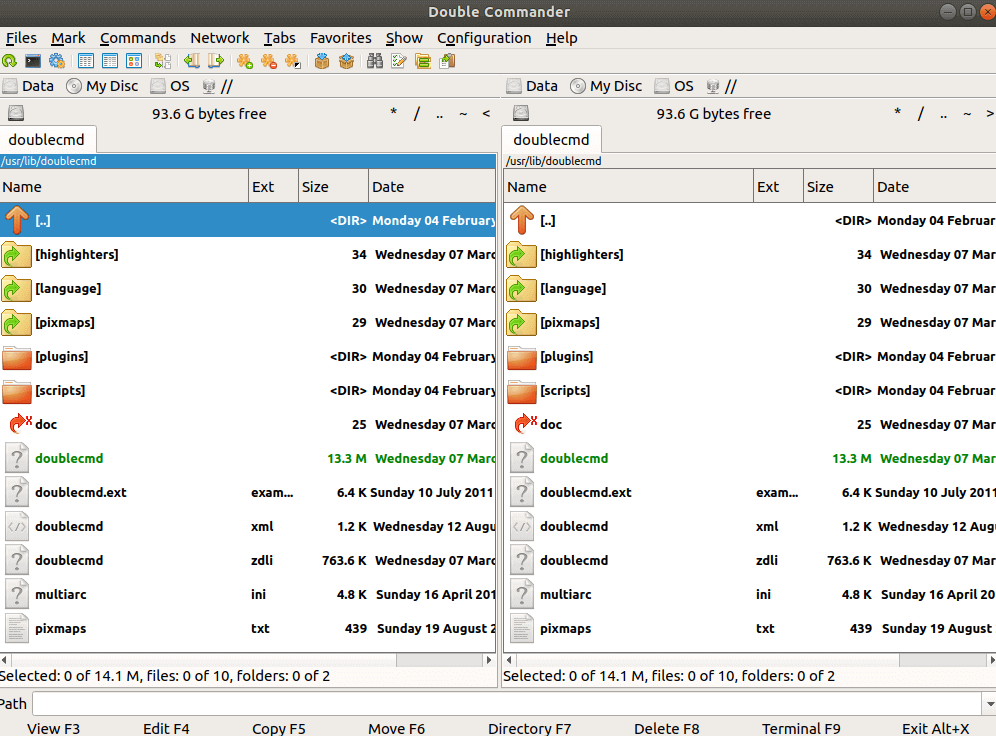Screen dimensions: 996x736
Task: Open a terminal from the toolbar
Action: (x=33, y=61)
